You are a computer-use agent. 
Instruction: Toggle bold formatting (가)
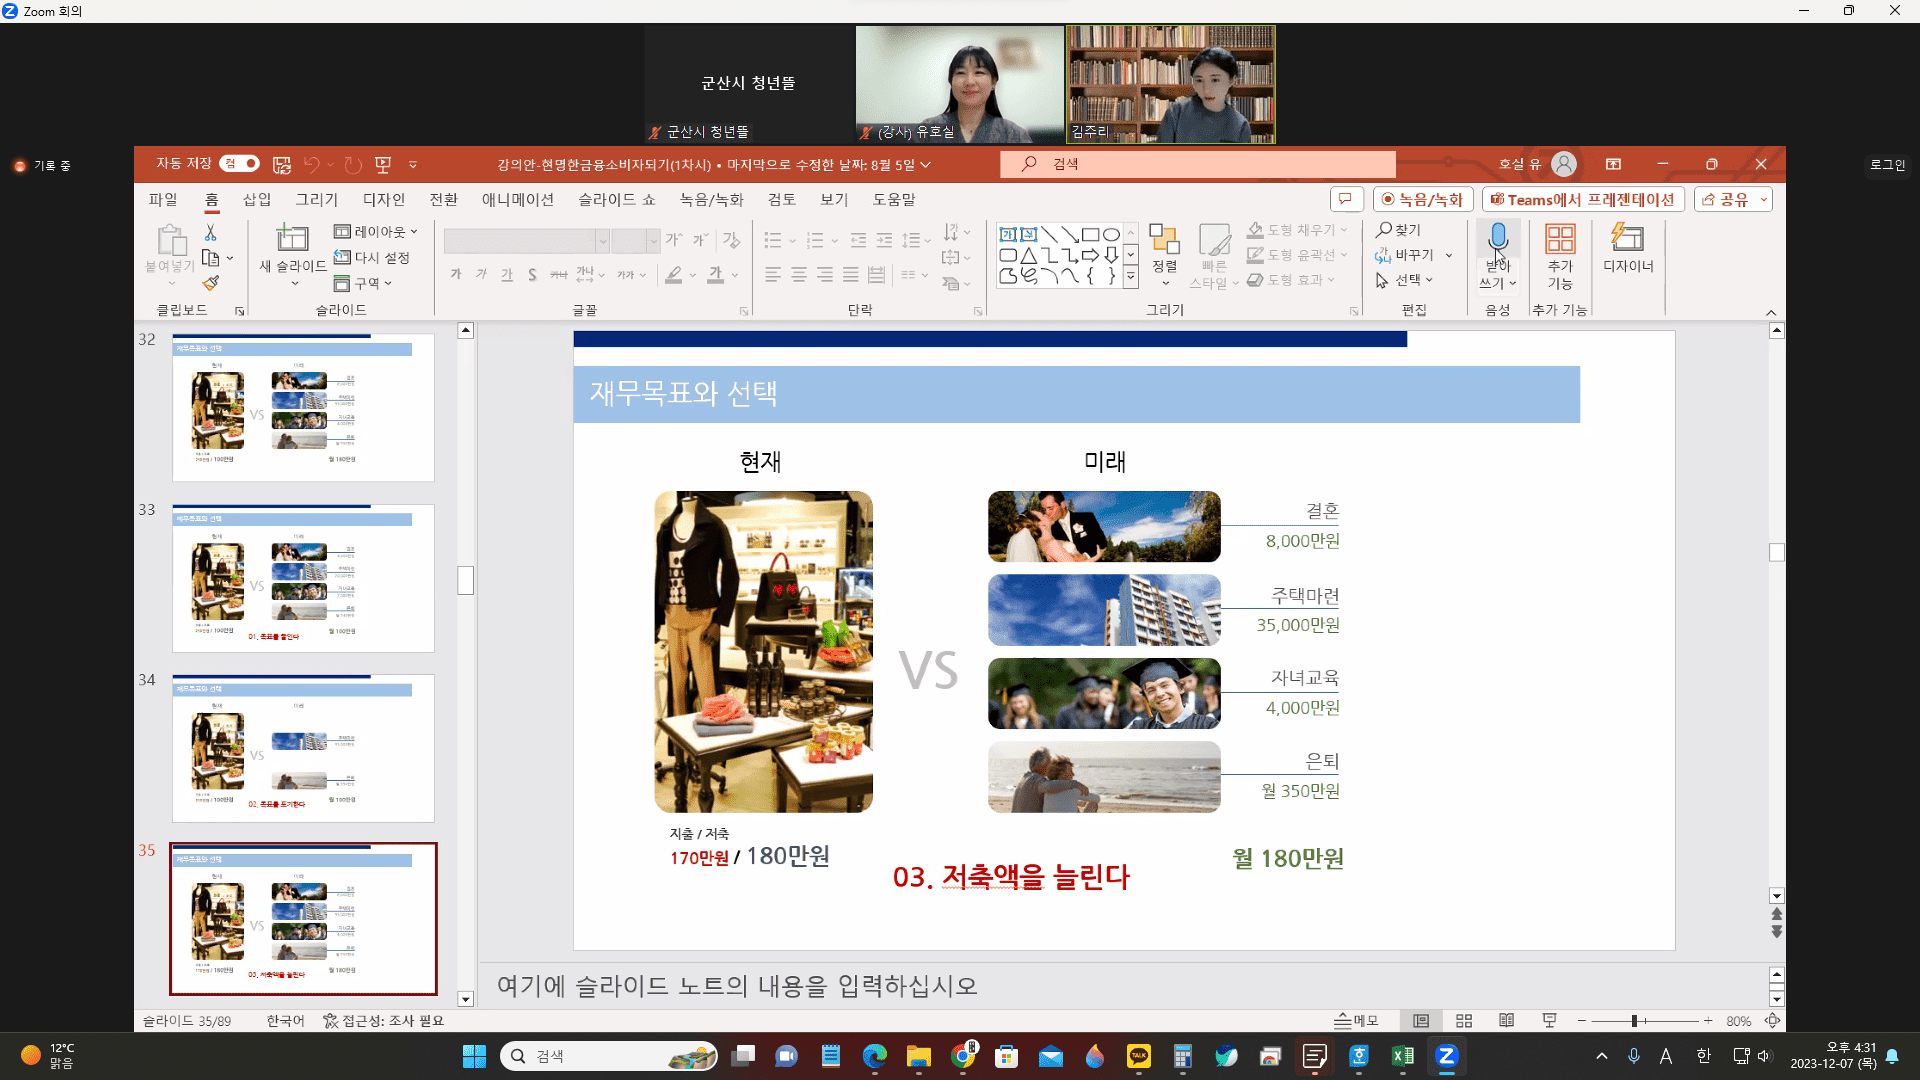pyautogui.click(x=456, y=274)
